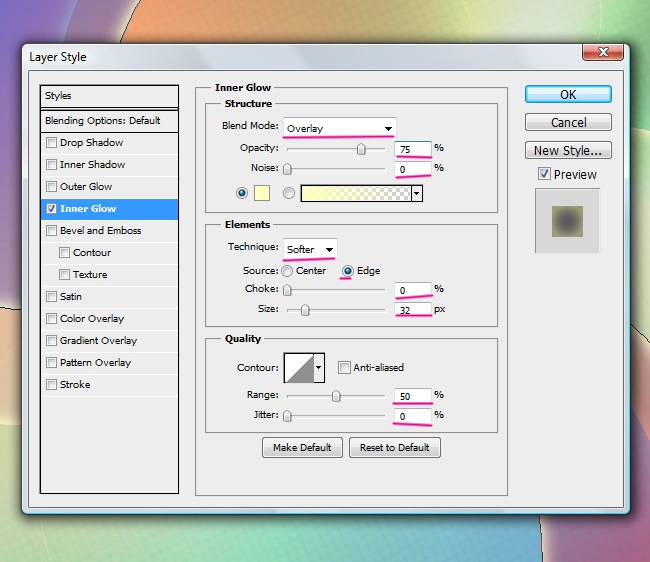The image size is (650, 562).
Task: Click the Size value input field
Action: (413, 310)
